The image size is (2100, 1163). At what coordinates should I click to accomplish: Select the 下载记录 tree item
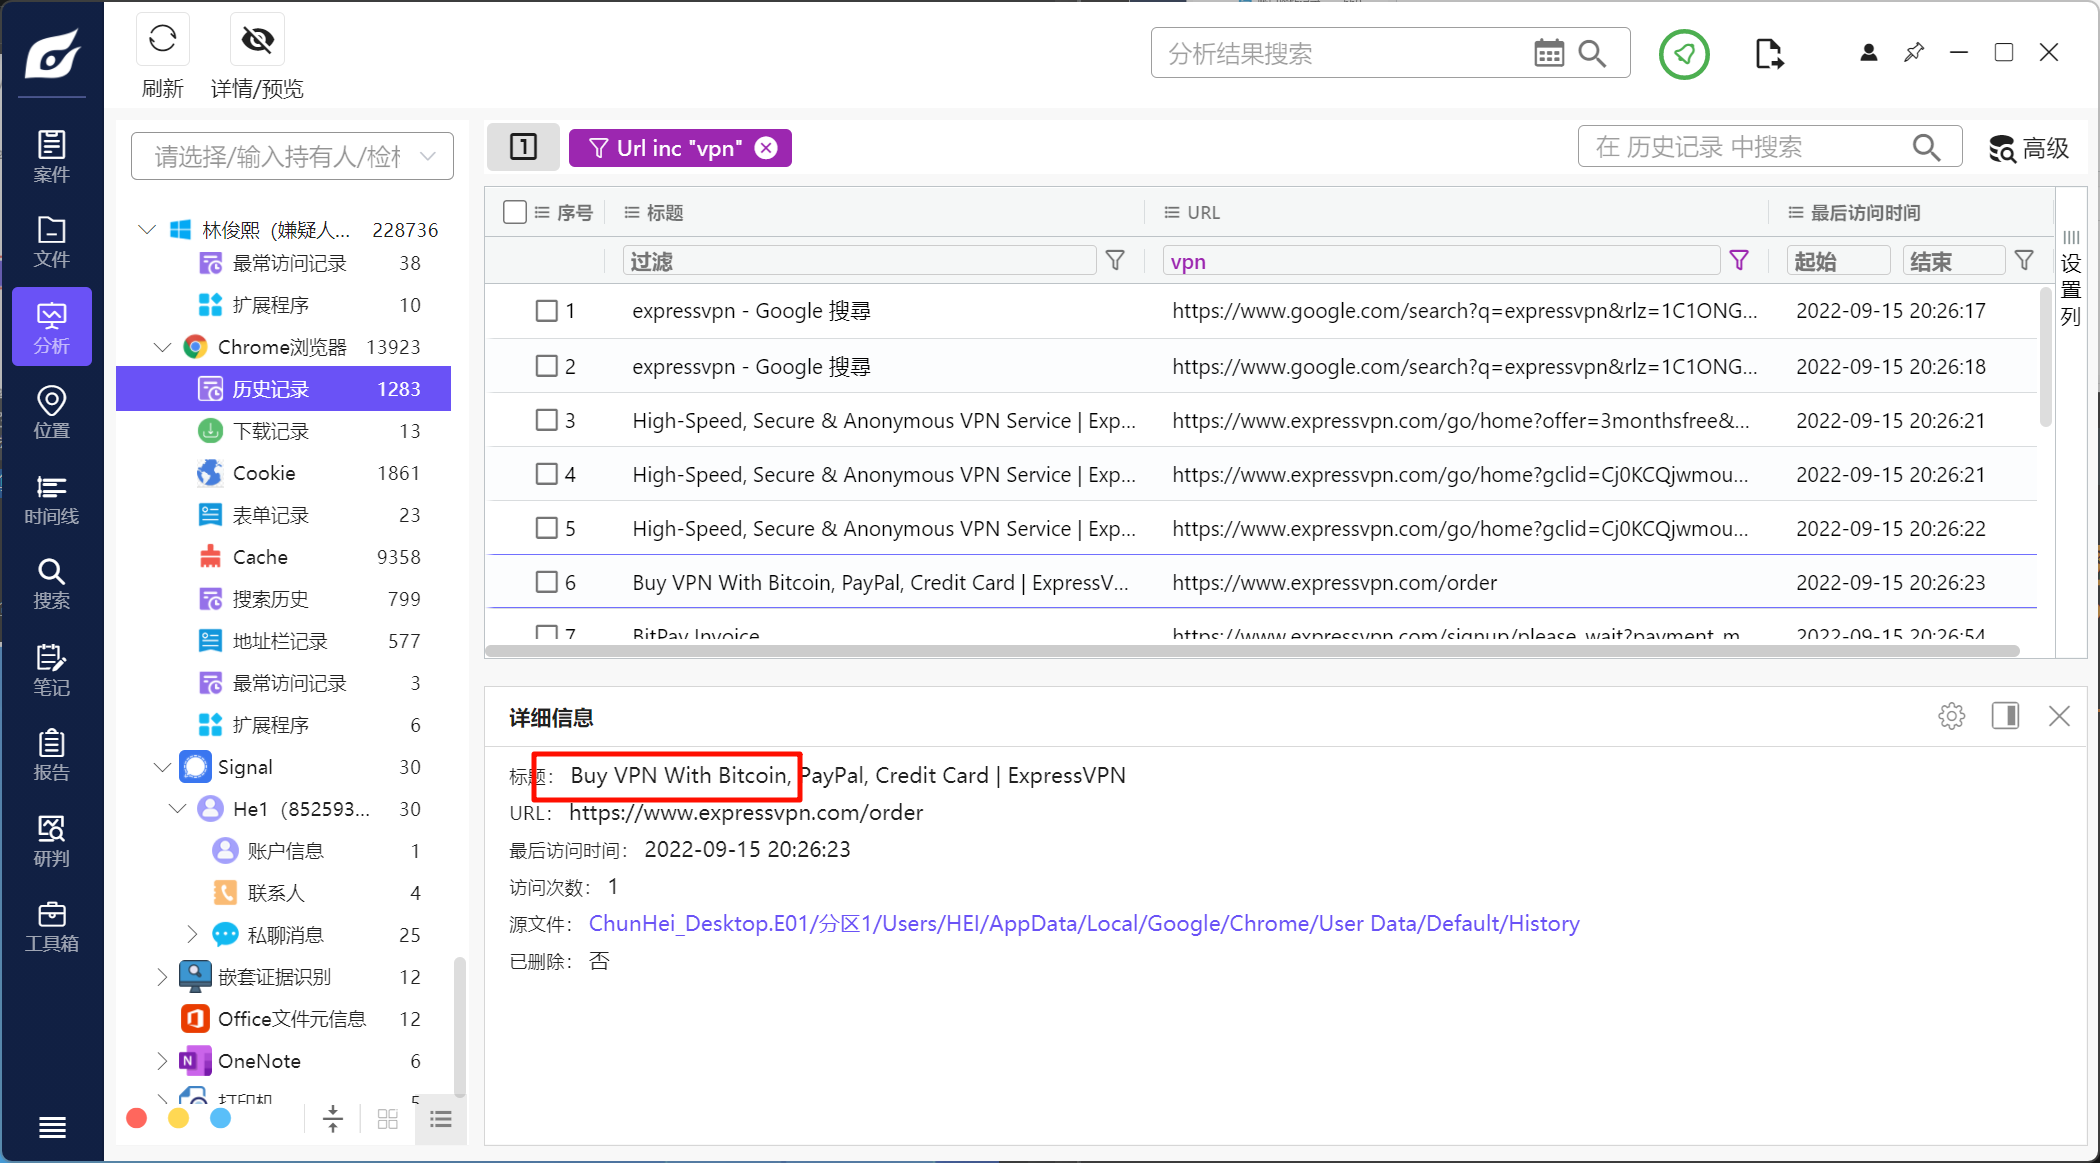tap(271, 431)
